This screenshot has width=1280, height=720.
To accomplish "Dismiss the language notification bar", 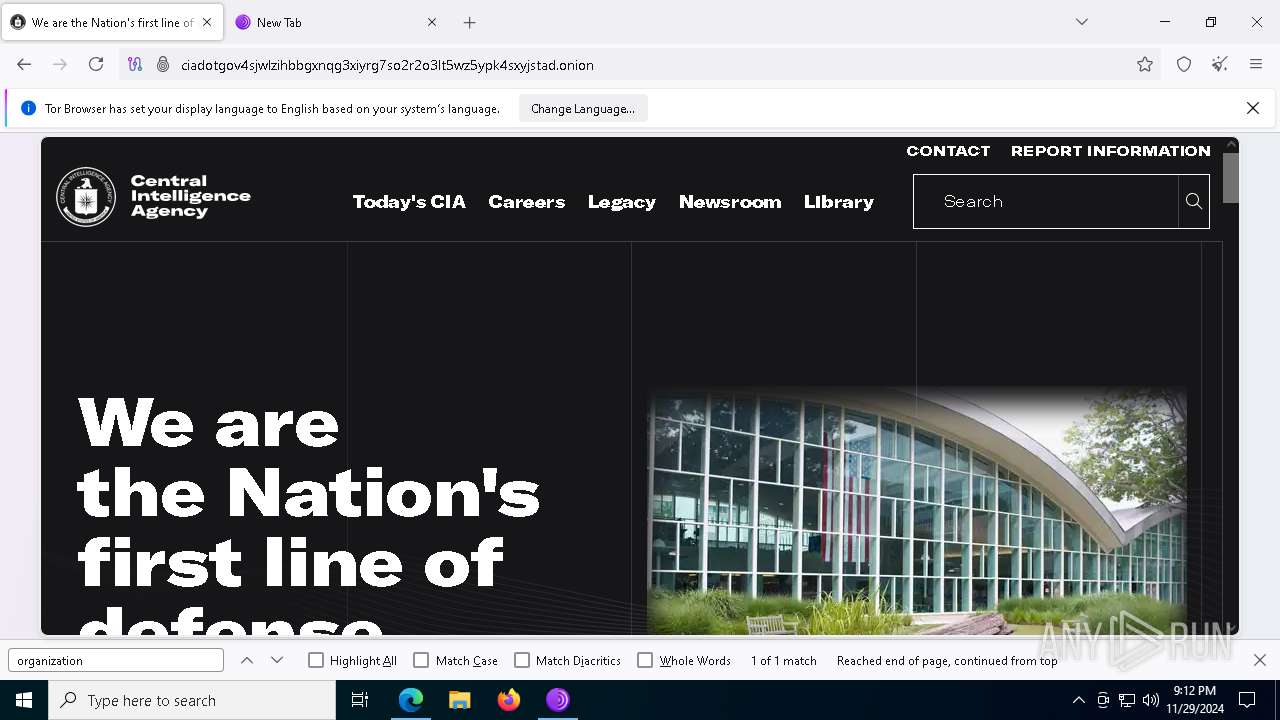I will tap(1253, 108).
